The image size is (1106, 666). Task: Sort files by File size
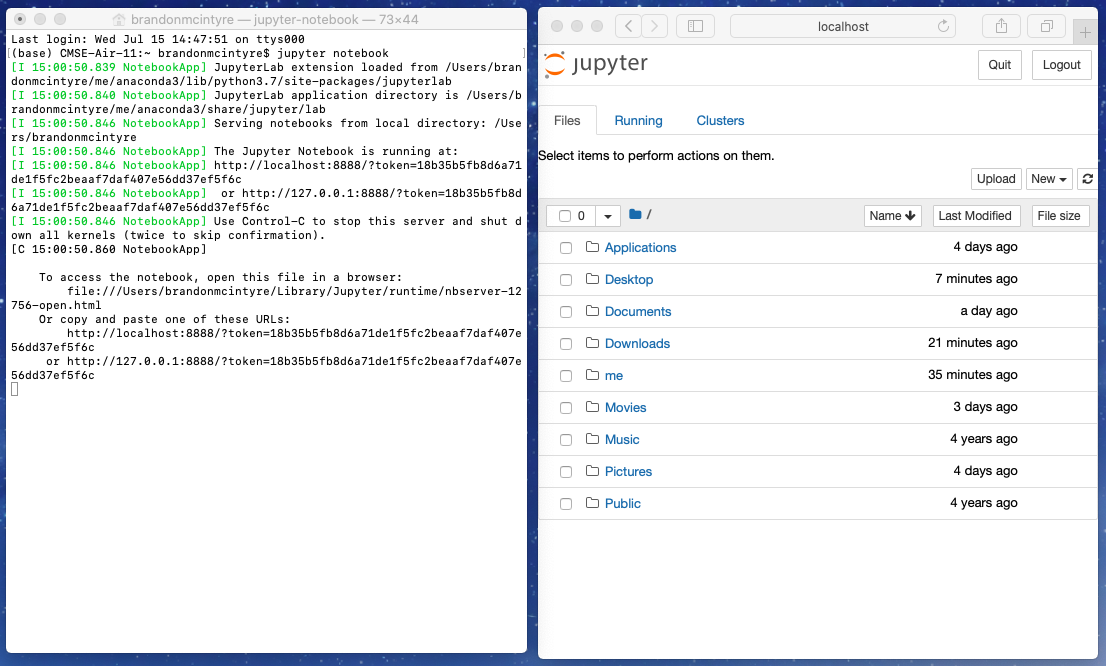(x=1059, y=216)
